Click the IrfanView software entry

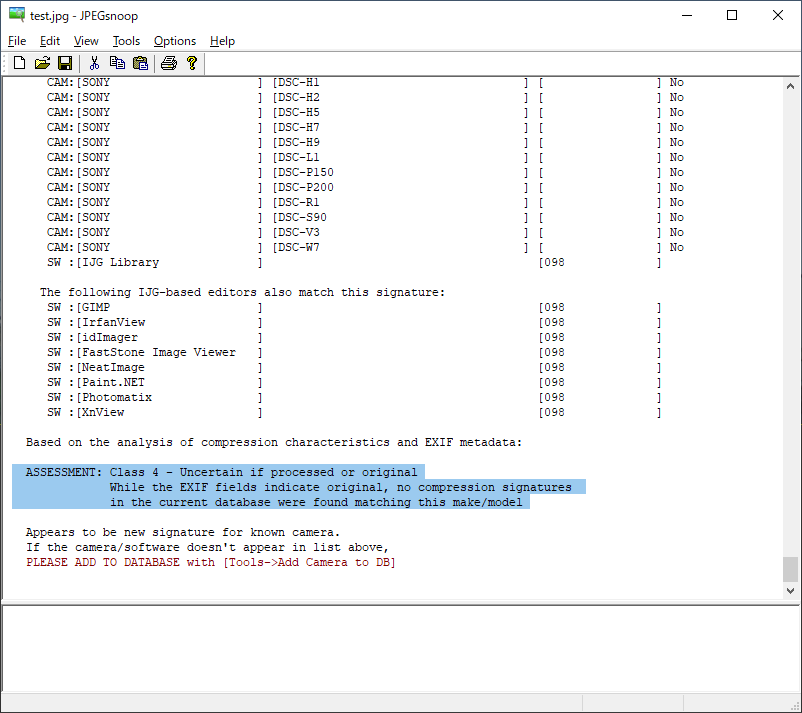point(354,322)
